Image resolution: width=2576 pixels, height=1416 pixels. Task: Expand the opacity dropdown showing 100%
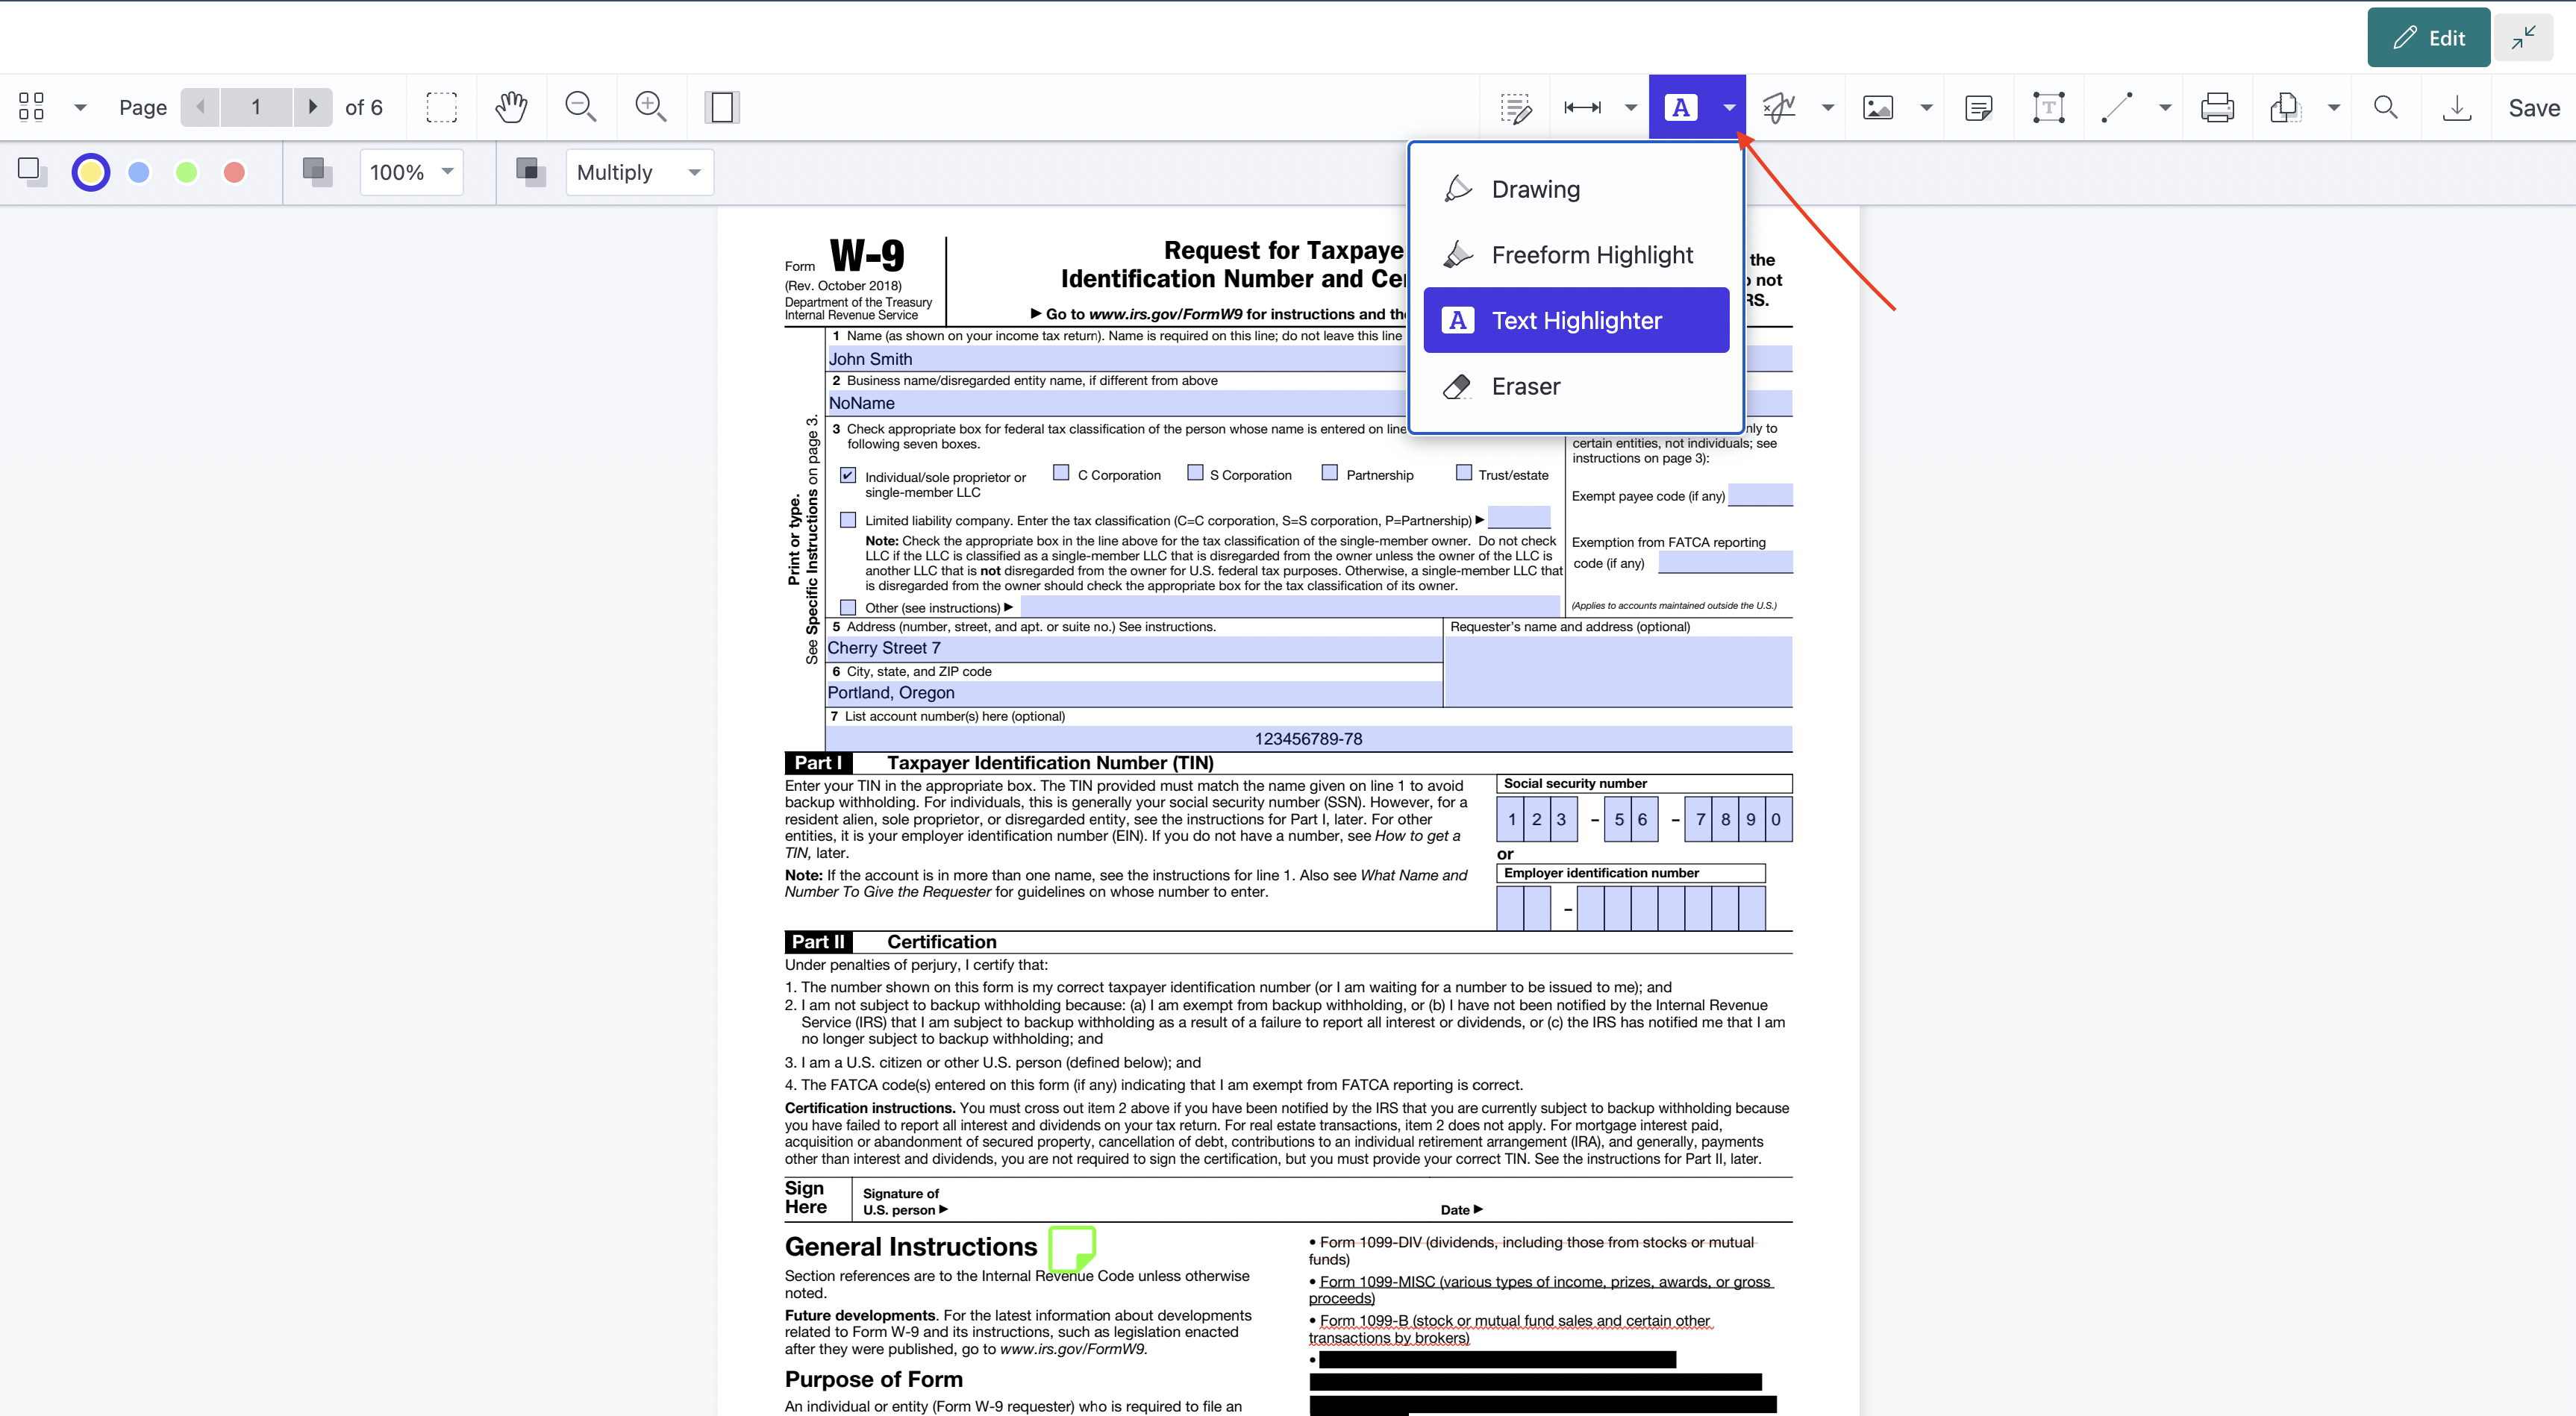point(411,172)
